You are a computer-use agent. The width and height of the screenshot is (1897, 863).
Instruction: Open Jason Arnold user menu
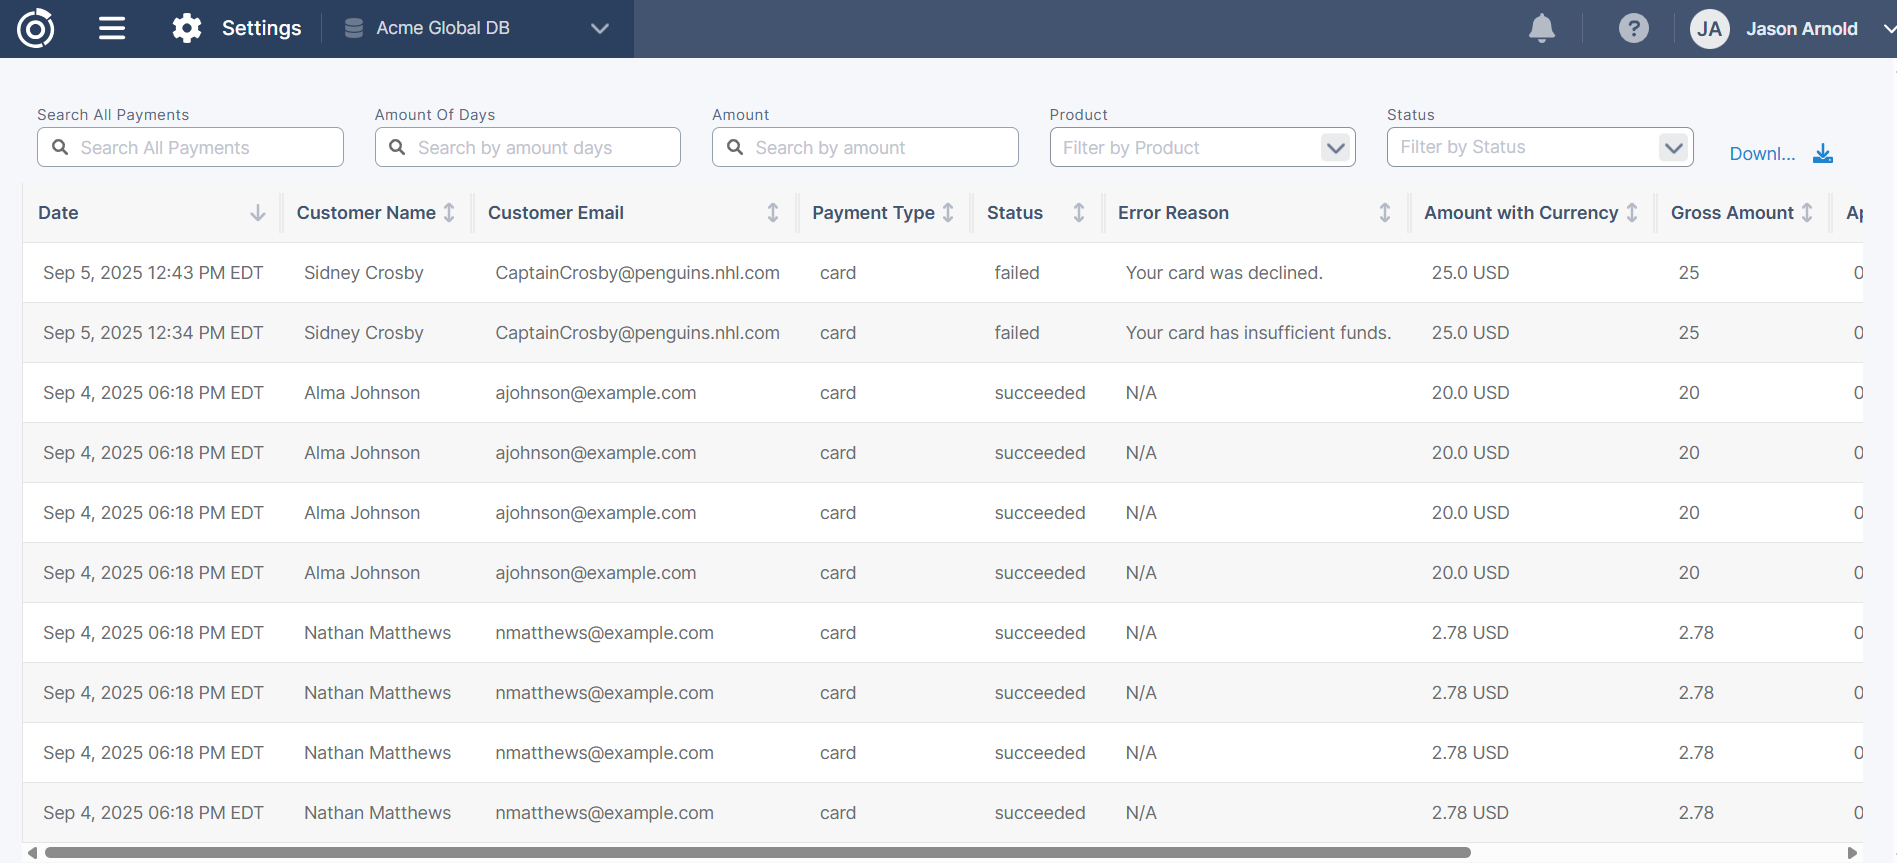click(1800, 29)
